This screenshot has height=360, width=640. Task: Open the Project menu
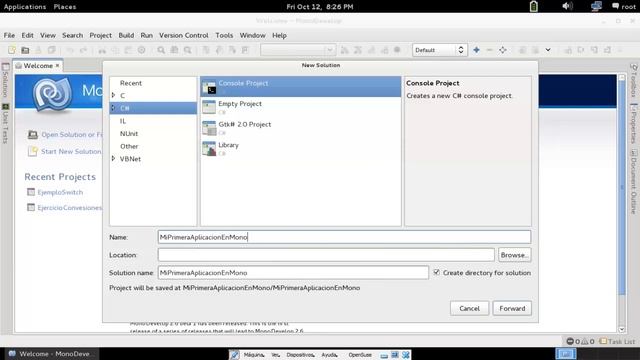(x=100, y=35)
